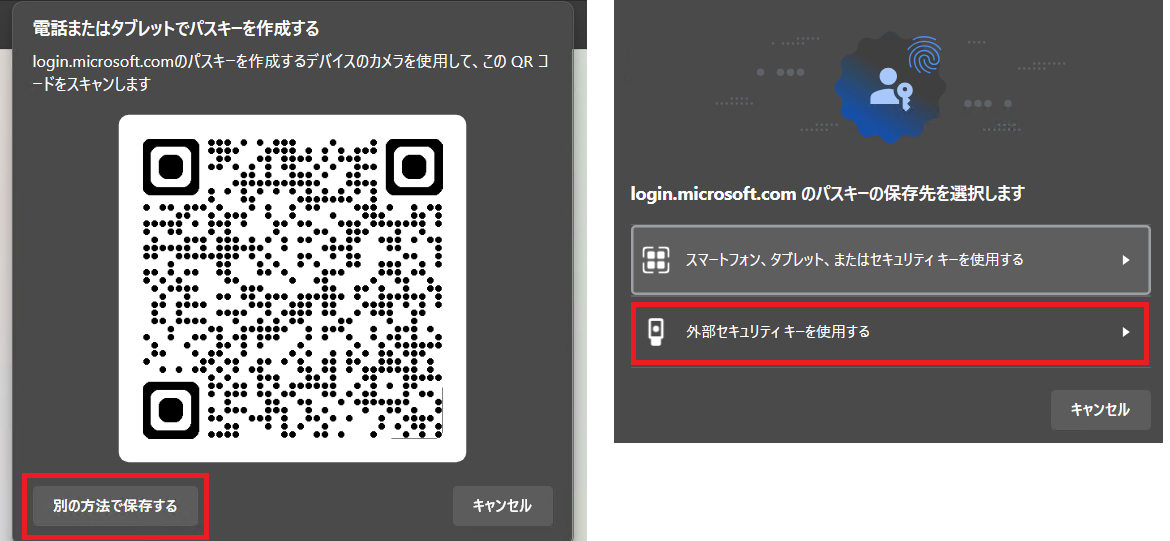
Task: Cancel the QR code passkey dialog
Action: coord(502,506)
